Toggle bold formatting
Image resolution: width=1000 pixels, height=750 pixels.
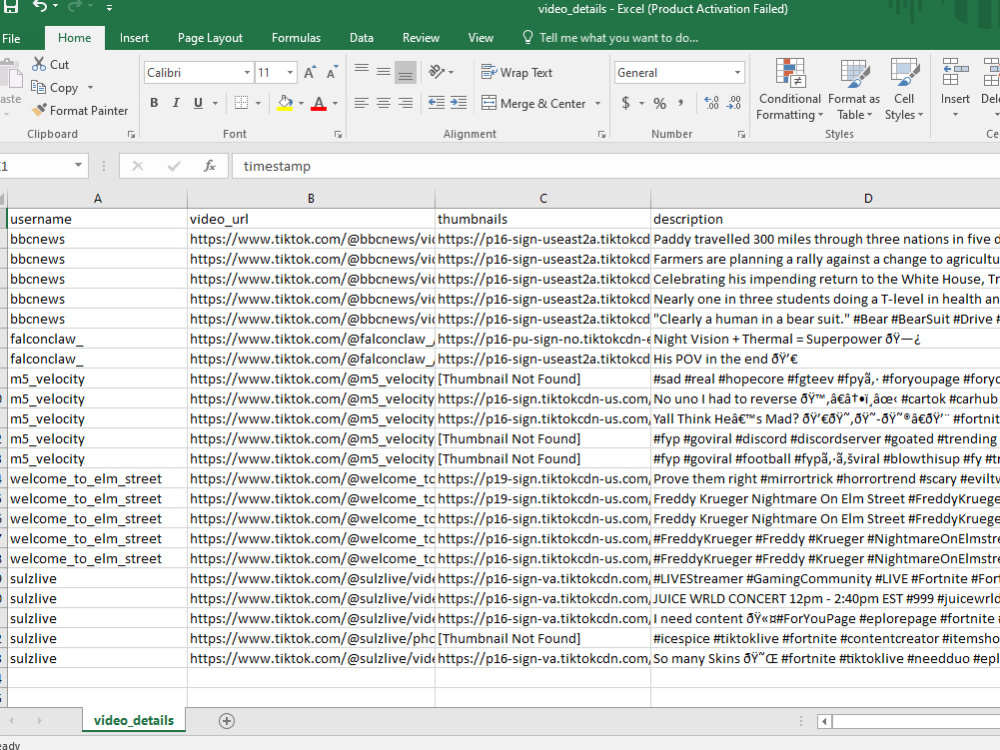(154, 103)
